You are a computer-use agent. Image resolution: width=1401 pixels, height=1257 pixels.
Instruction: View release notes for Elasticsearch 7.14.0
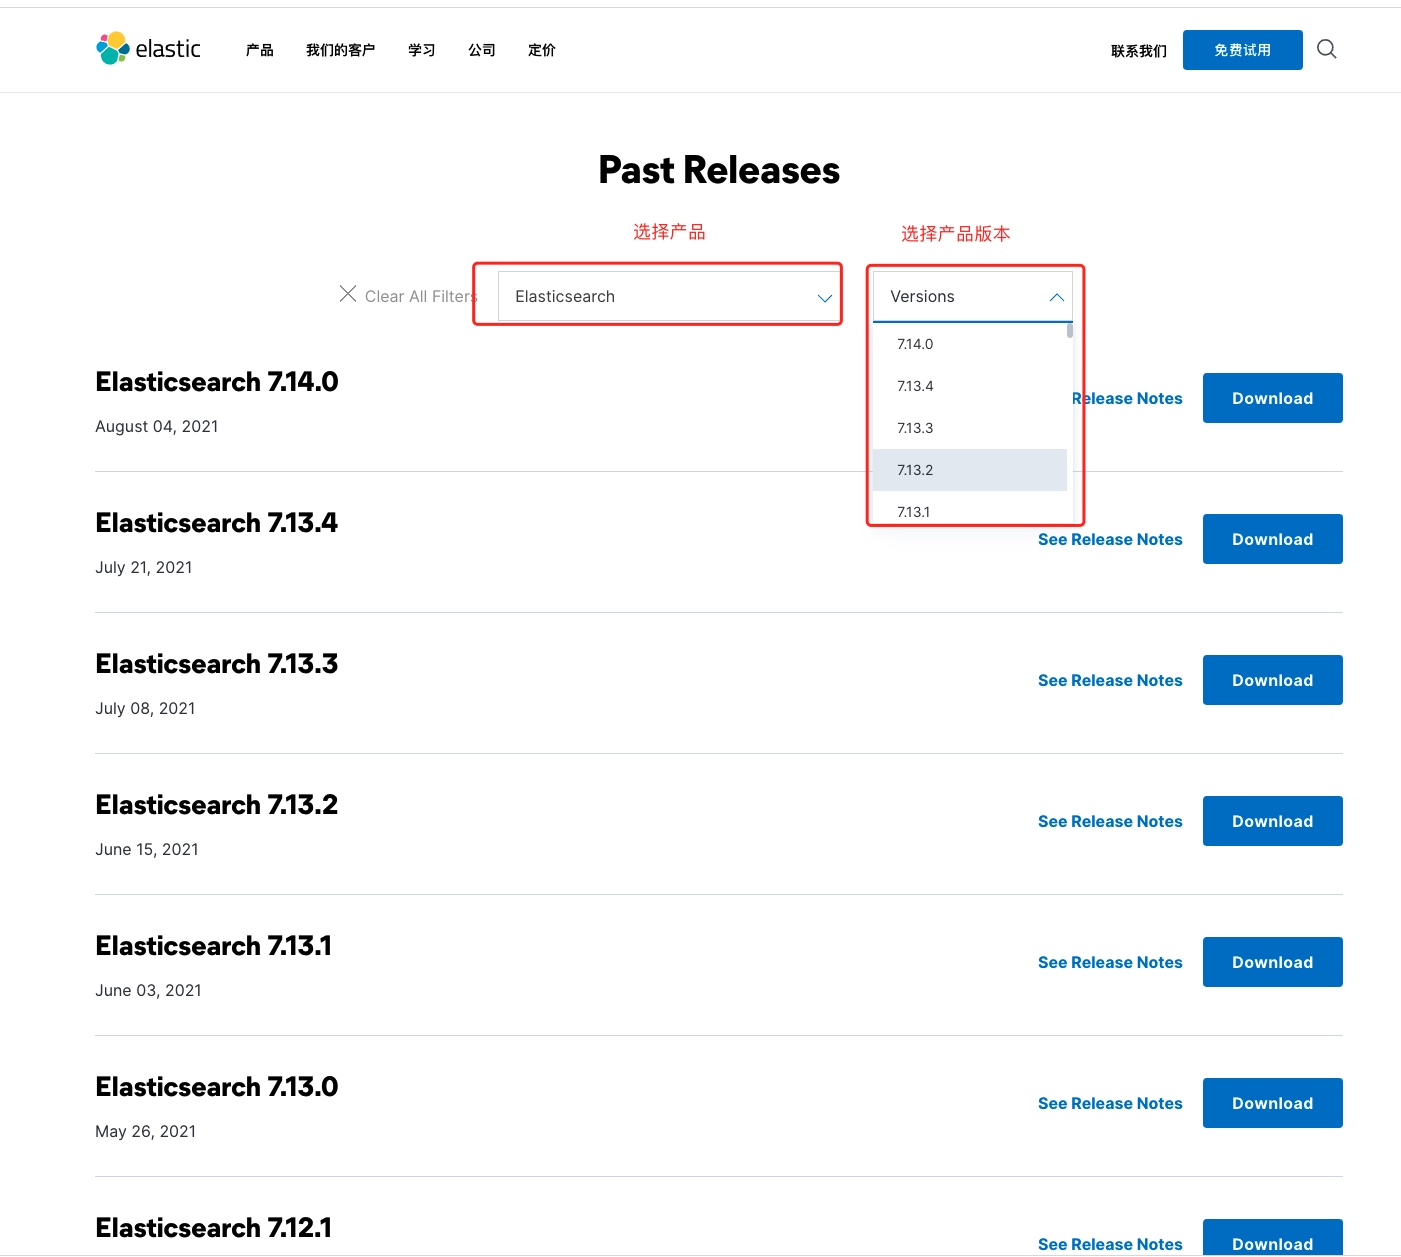1128,398
